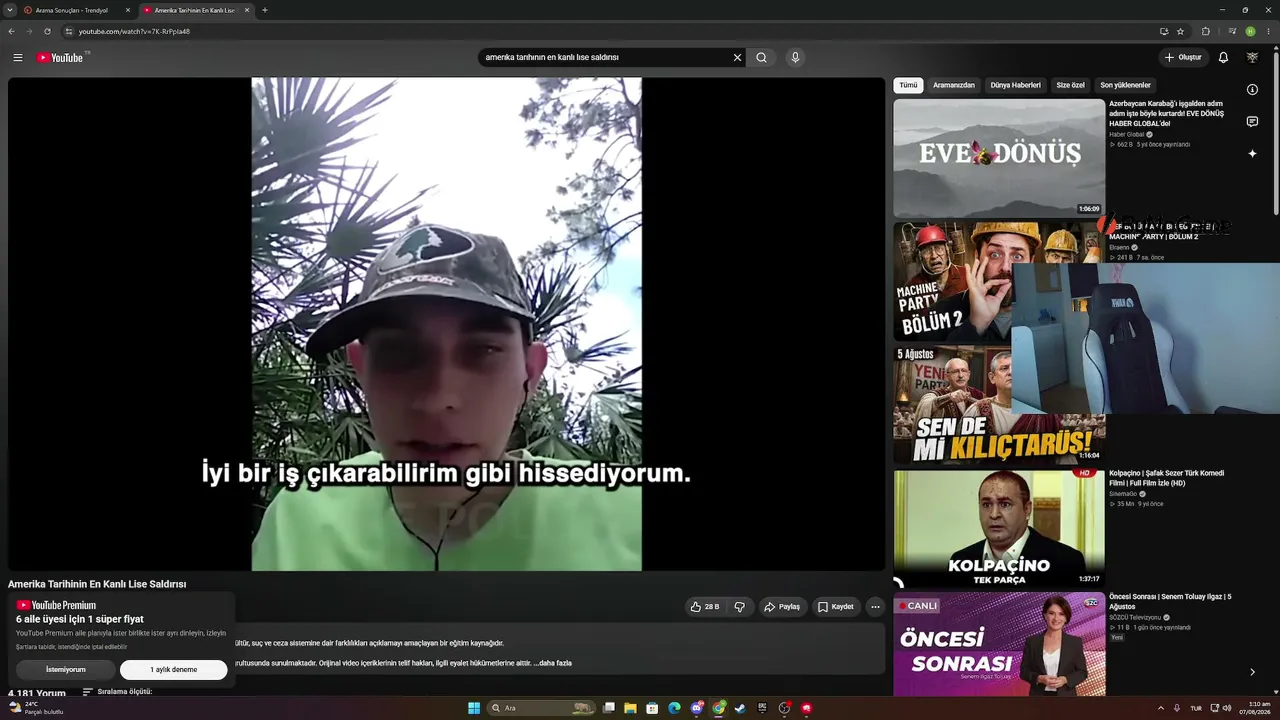Open the taskbar weather widget
This screenshot has height=720, width=1280.
pyautogui.click(x=35, y=708)
